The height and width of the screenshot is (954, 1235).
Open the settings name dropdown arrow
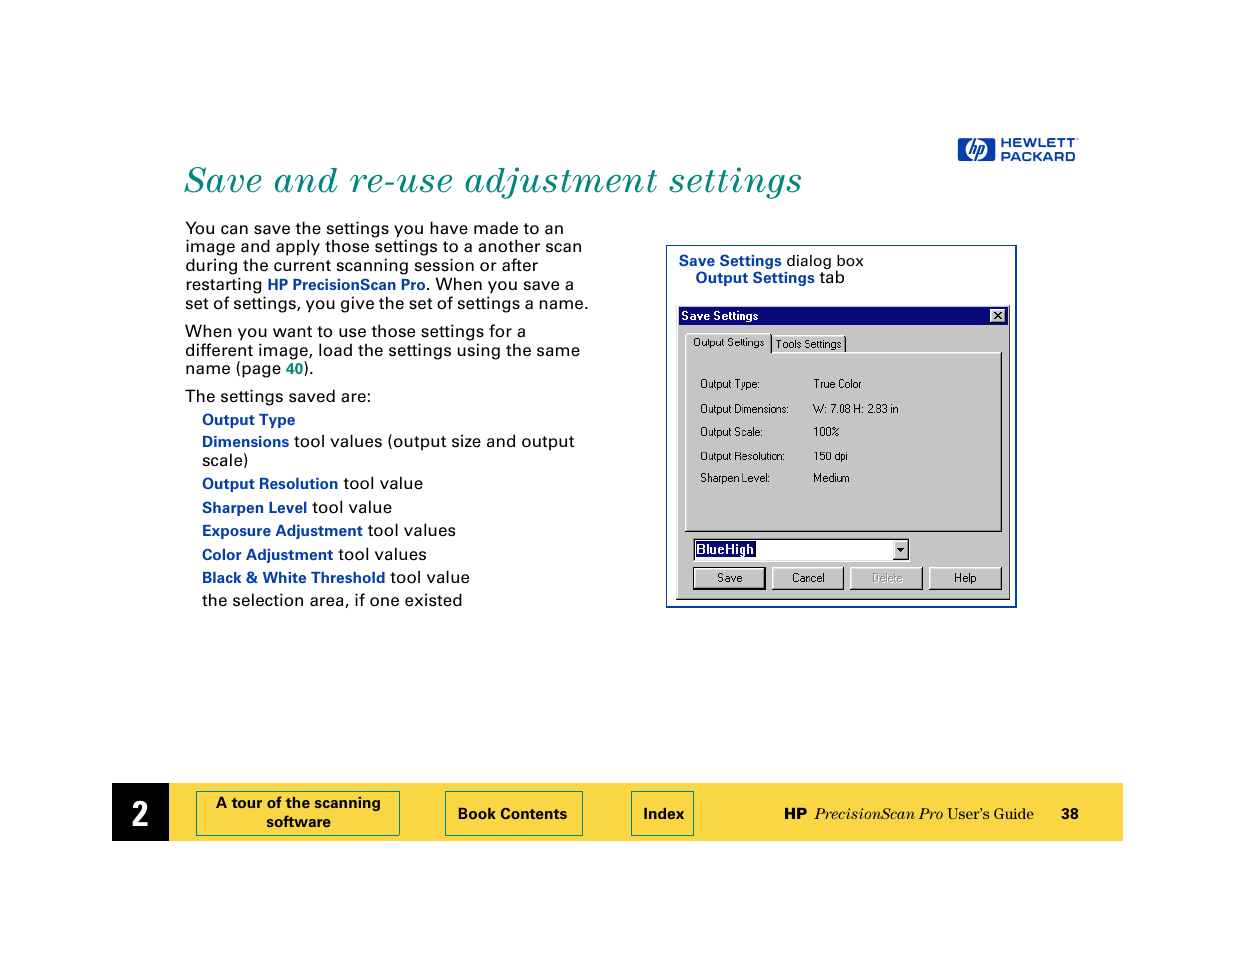tap(901, 550)
